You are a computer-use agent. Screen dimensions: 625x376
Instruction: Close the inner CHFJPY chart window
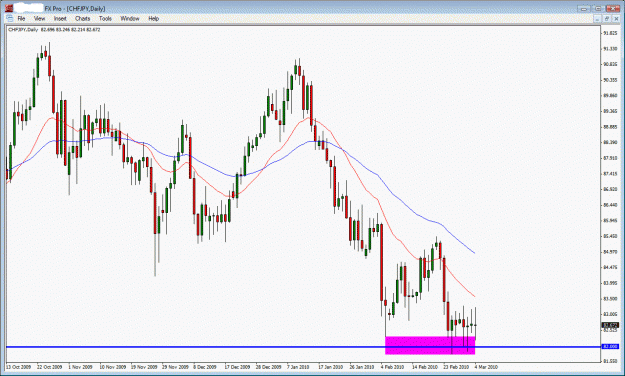(615, 19)
